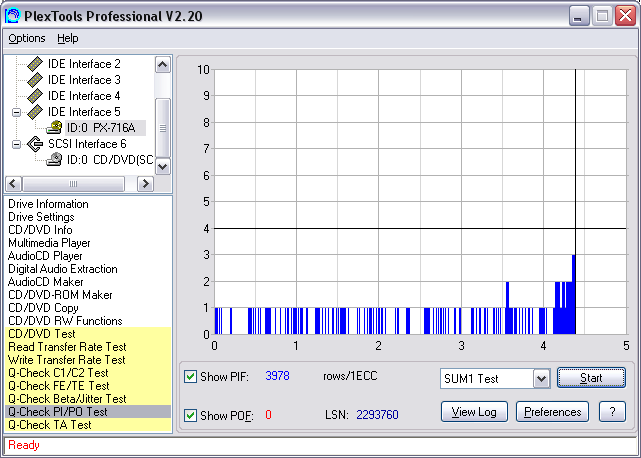This screenshot has width=641, height=458.
Task: Open Multimedia Player
Action: [49, 243]
